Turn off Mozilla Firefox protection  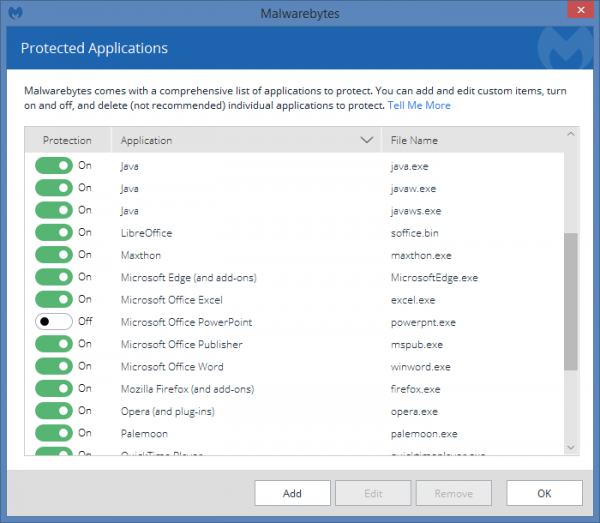54,388
